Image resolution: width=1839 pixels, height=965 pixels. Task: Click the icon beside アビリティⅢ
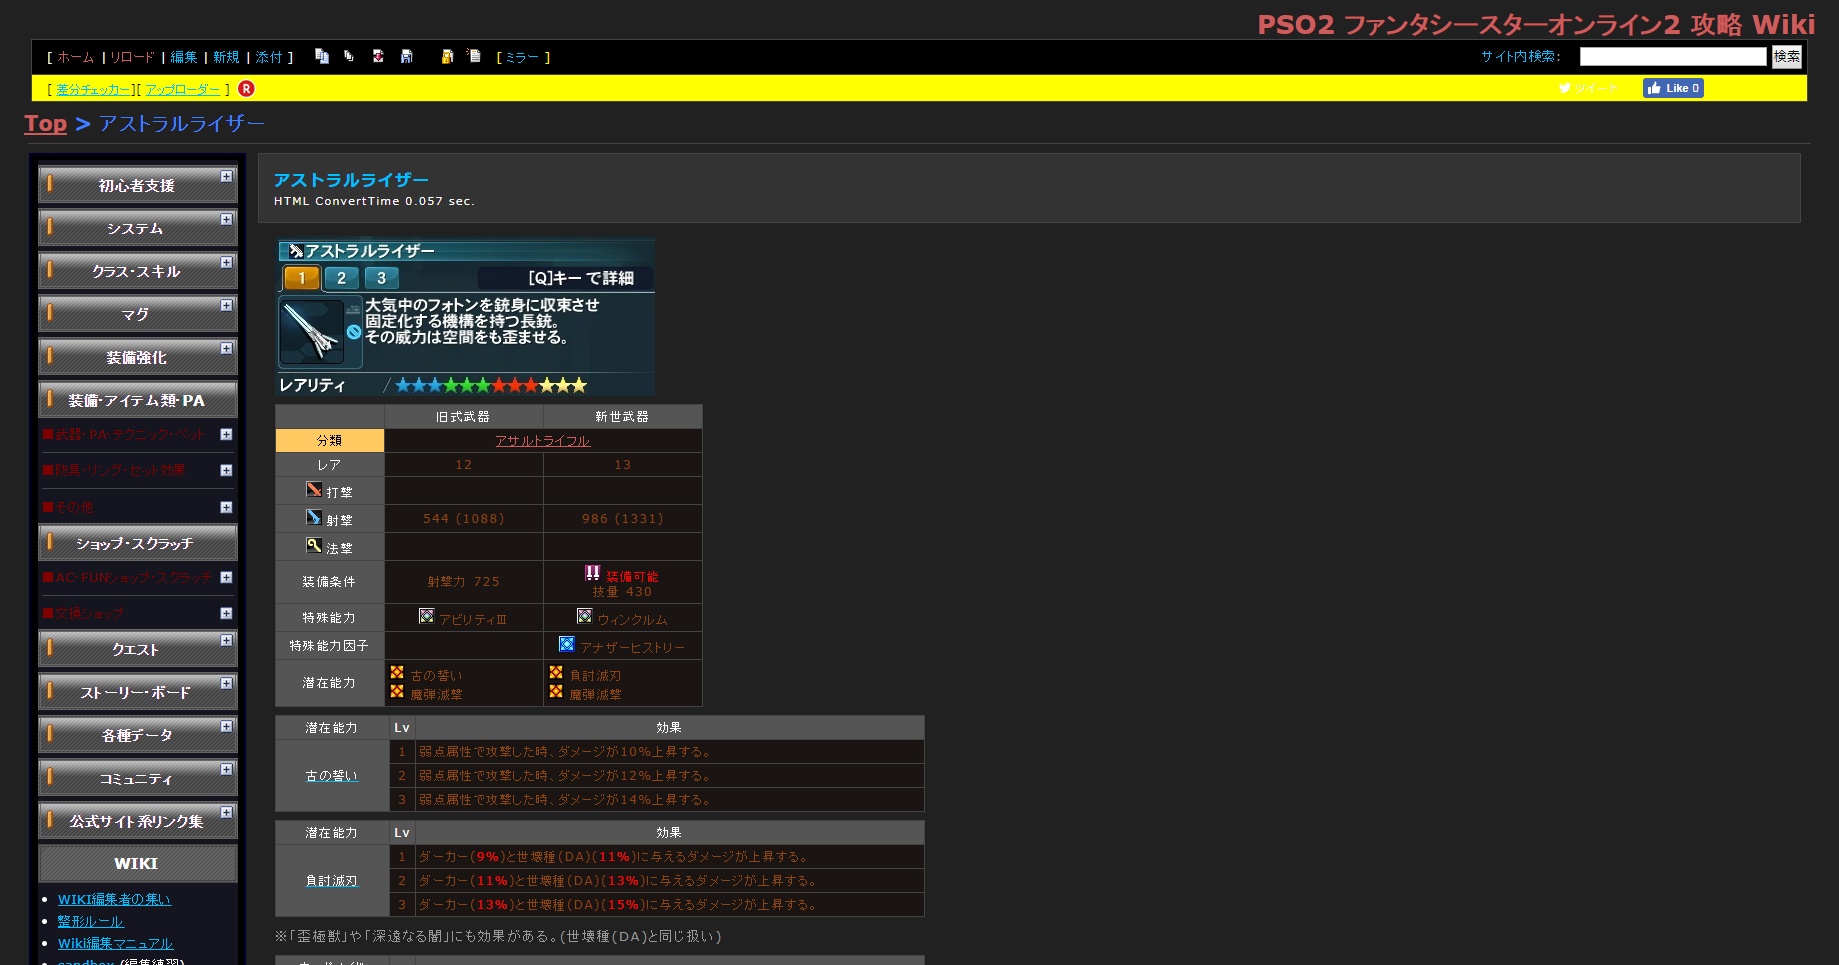click(427, 616)
